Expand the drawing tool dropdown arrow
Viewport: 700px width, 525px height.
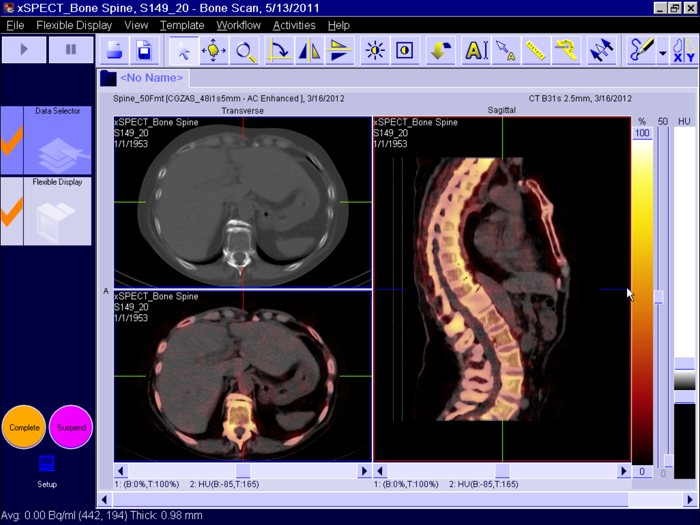662,51
